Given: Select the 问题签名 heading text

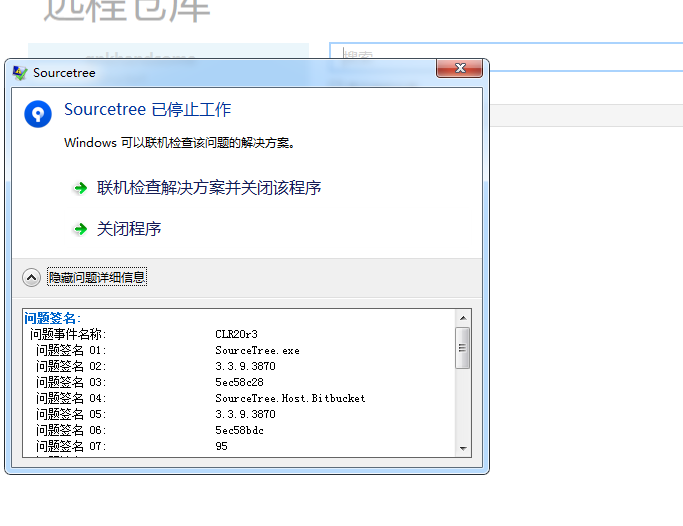Looking at the screenshot, I should [x=52, y=318].
